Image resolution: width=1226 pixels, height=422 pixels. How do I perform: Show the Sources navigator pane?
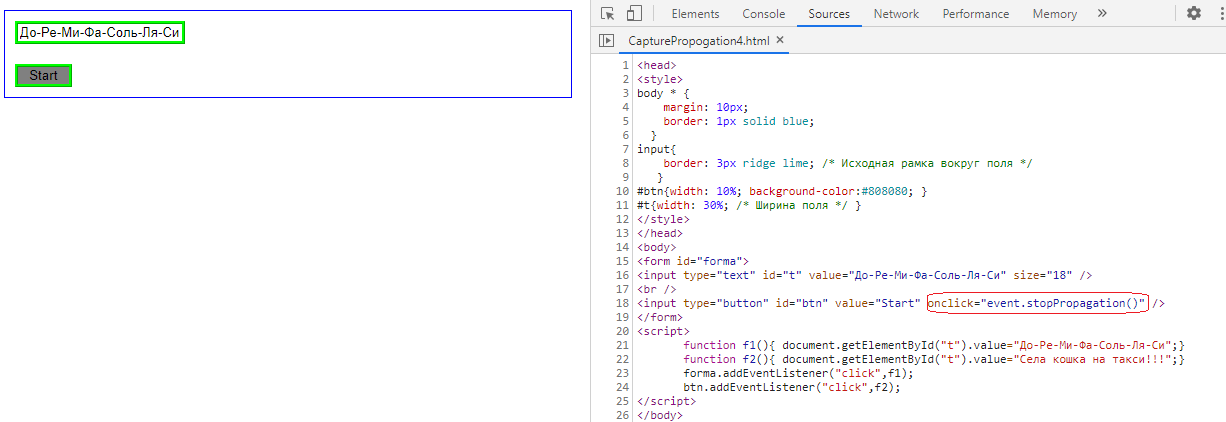click(x=605, y=41)
